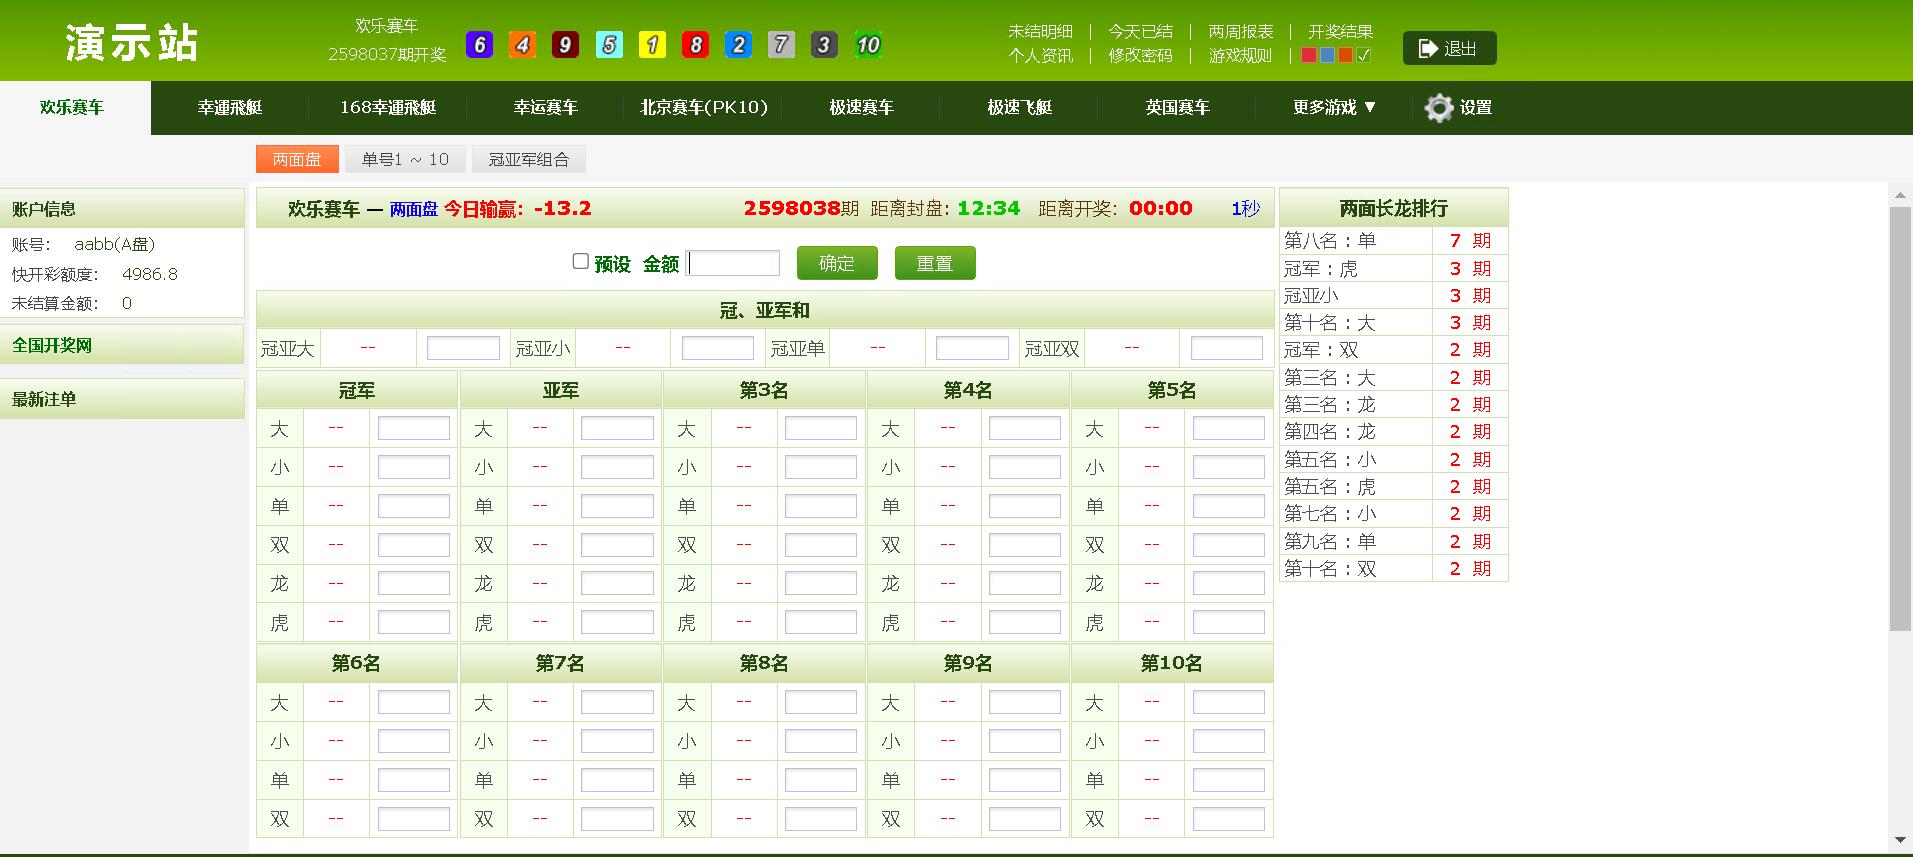Tick the 预设 checkbox
This screenshot has width=1913, height=857.
[580, 261]
